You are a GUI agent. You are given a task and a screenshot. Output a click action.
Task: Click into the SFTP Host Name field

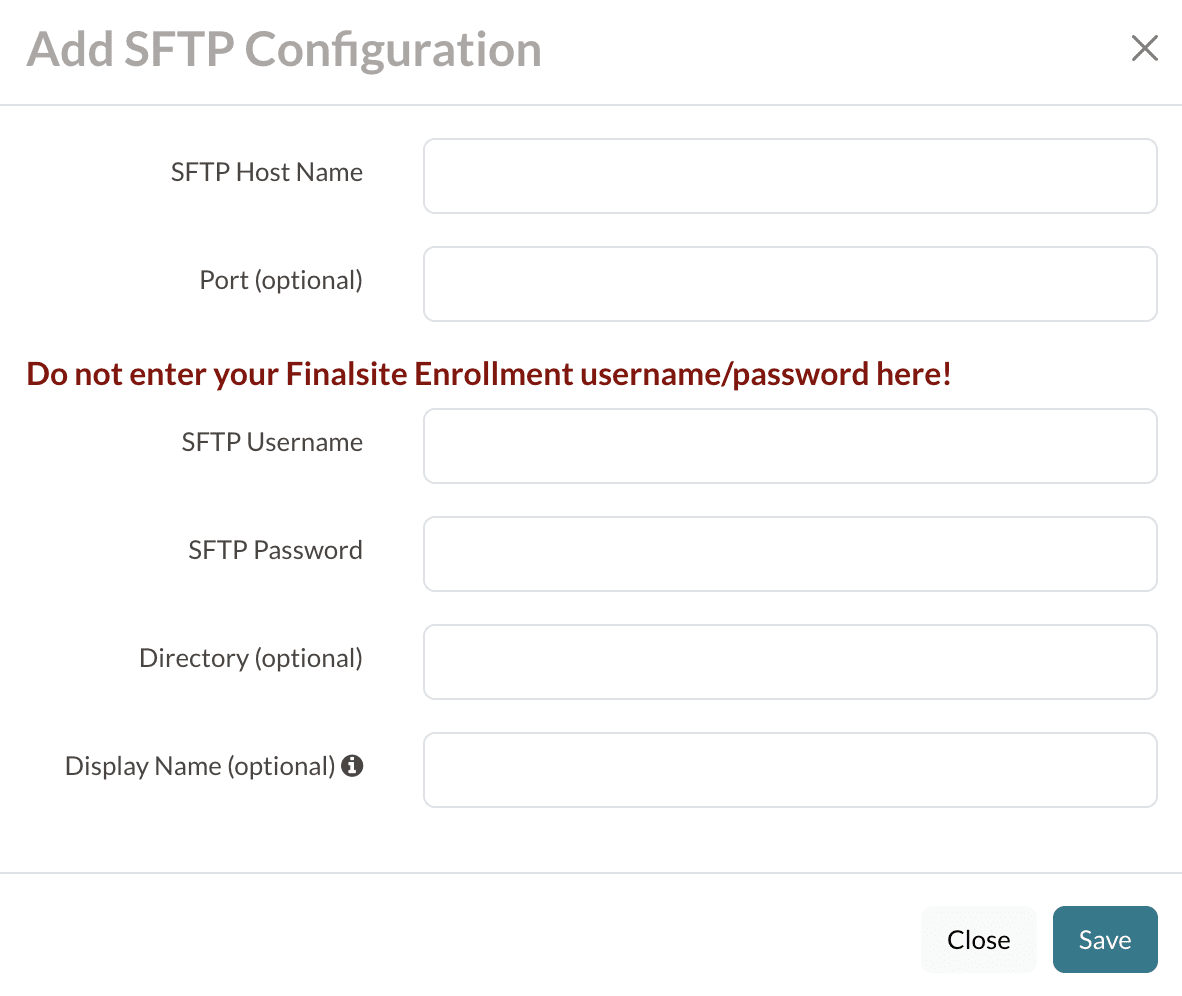click(790, 175)
